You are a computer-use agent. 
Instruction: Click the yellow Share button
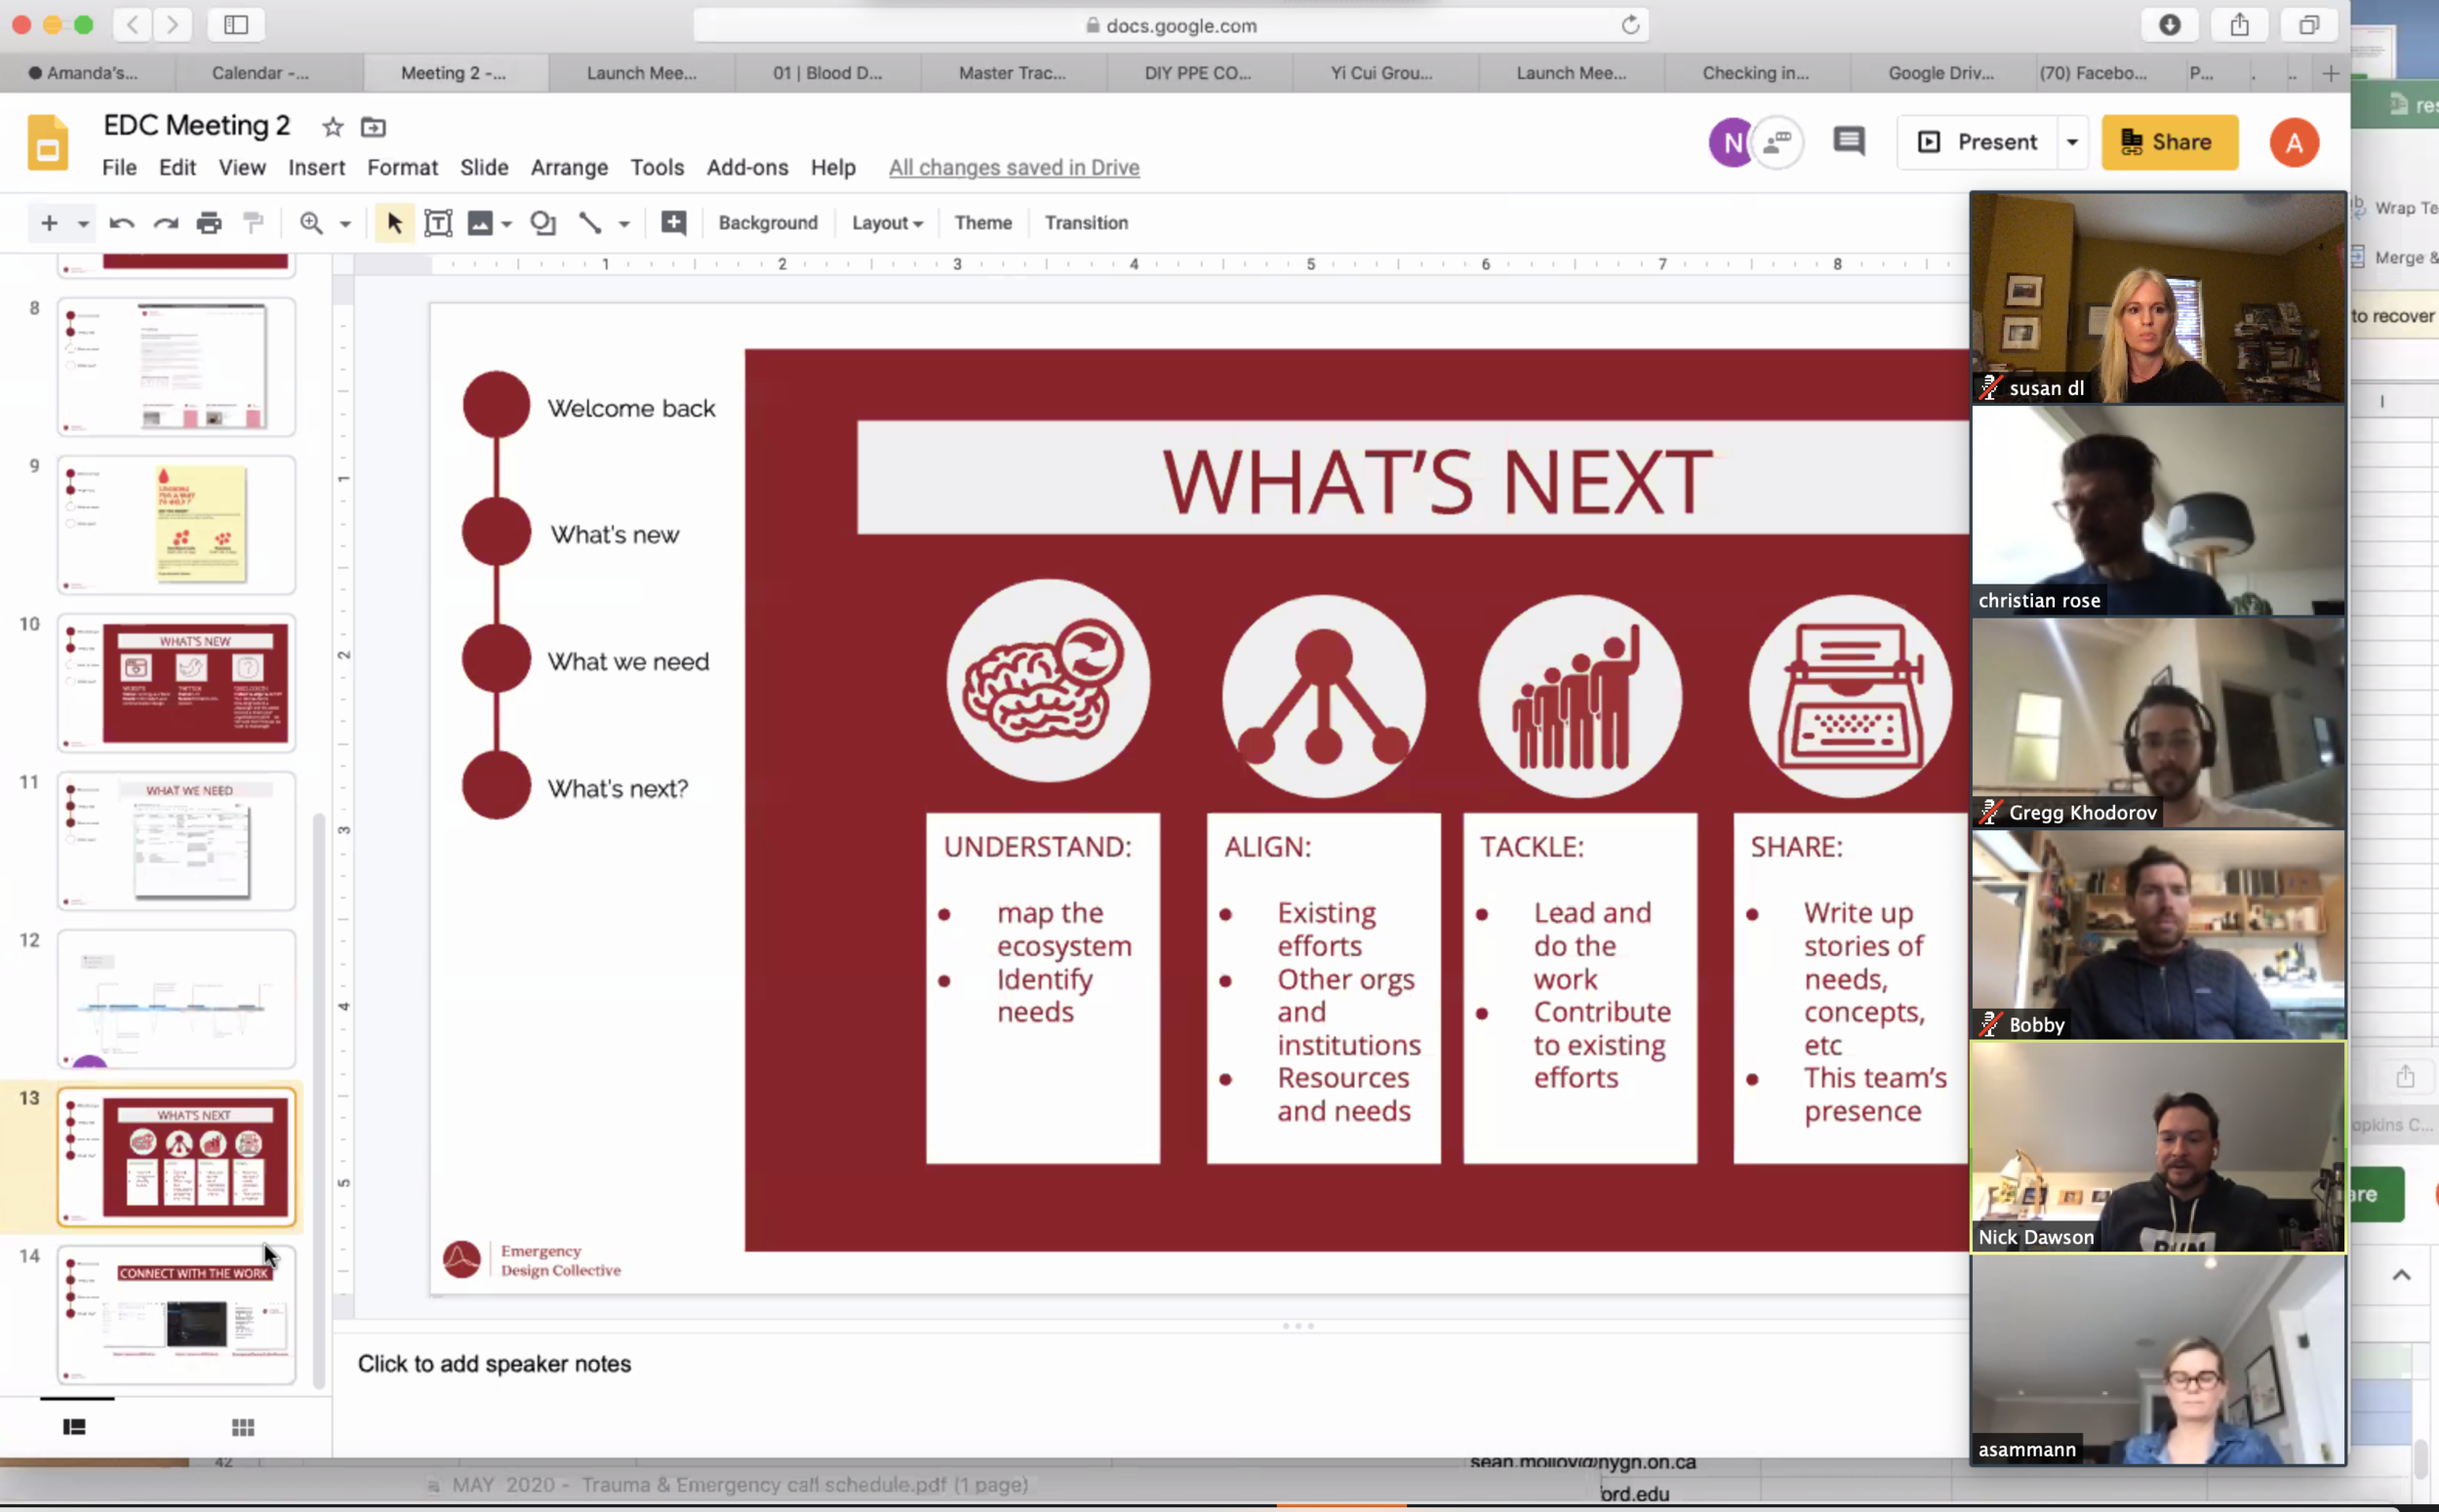tap(2168, 142)
